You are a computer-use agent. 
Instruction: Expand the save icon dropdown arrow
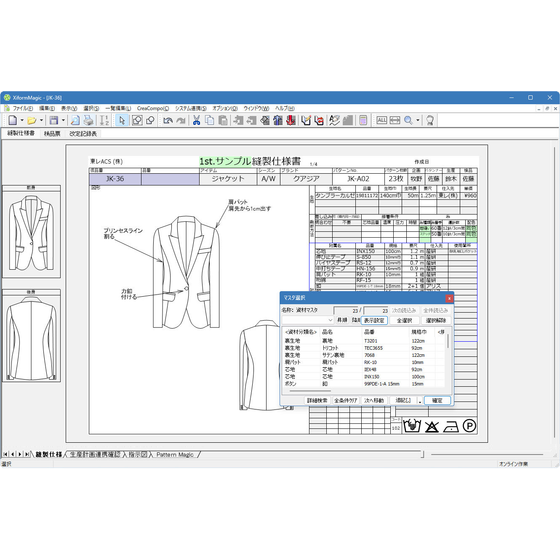63,120
